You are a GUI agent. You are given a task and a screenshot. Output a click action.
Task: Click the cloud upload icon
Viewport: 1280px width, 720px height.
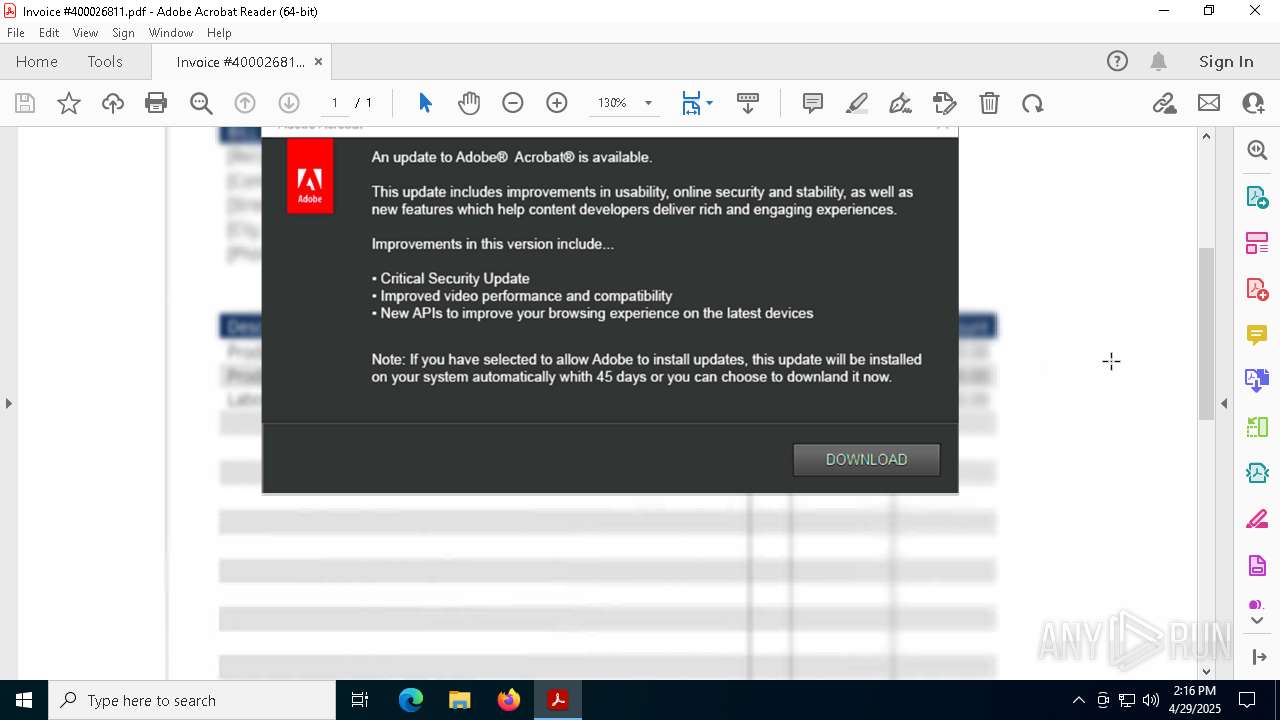coord(113,103)
